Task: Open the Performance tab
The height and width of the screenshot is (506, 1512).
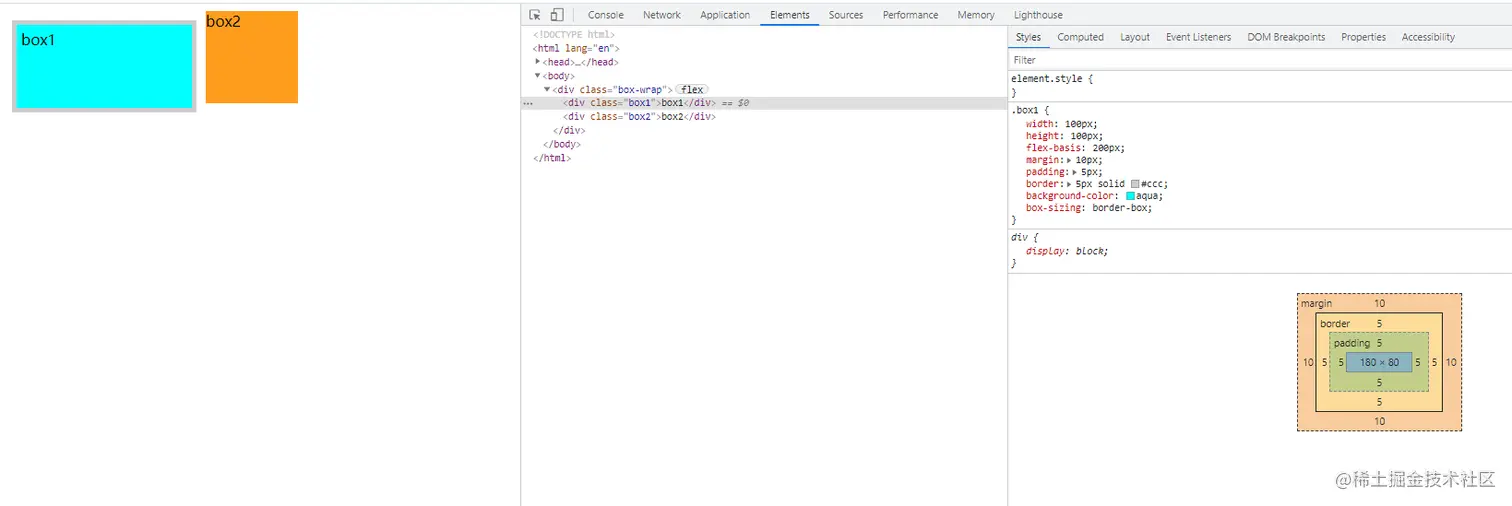Action: point(910,15)
